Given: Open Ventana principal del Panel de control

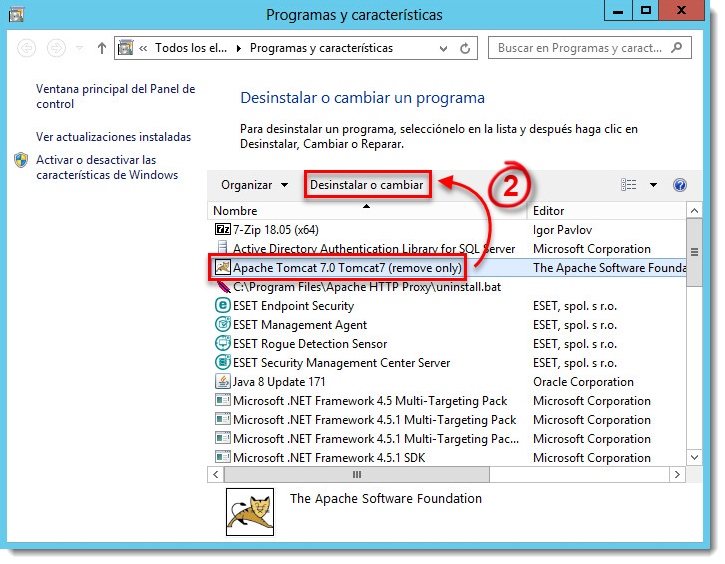Looking at the screenshot, I should (116, 96).
